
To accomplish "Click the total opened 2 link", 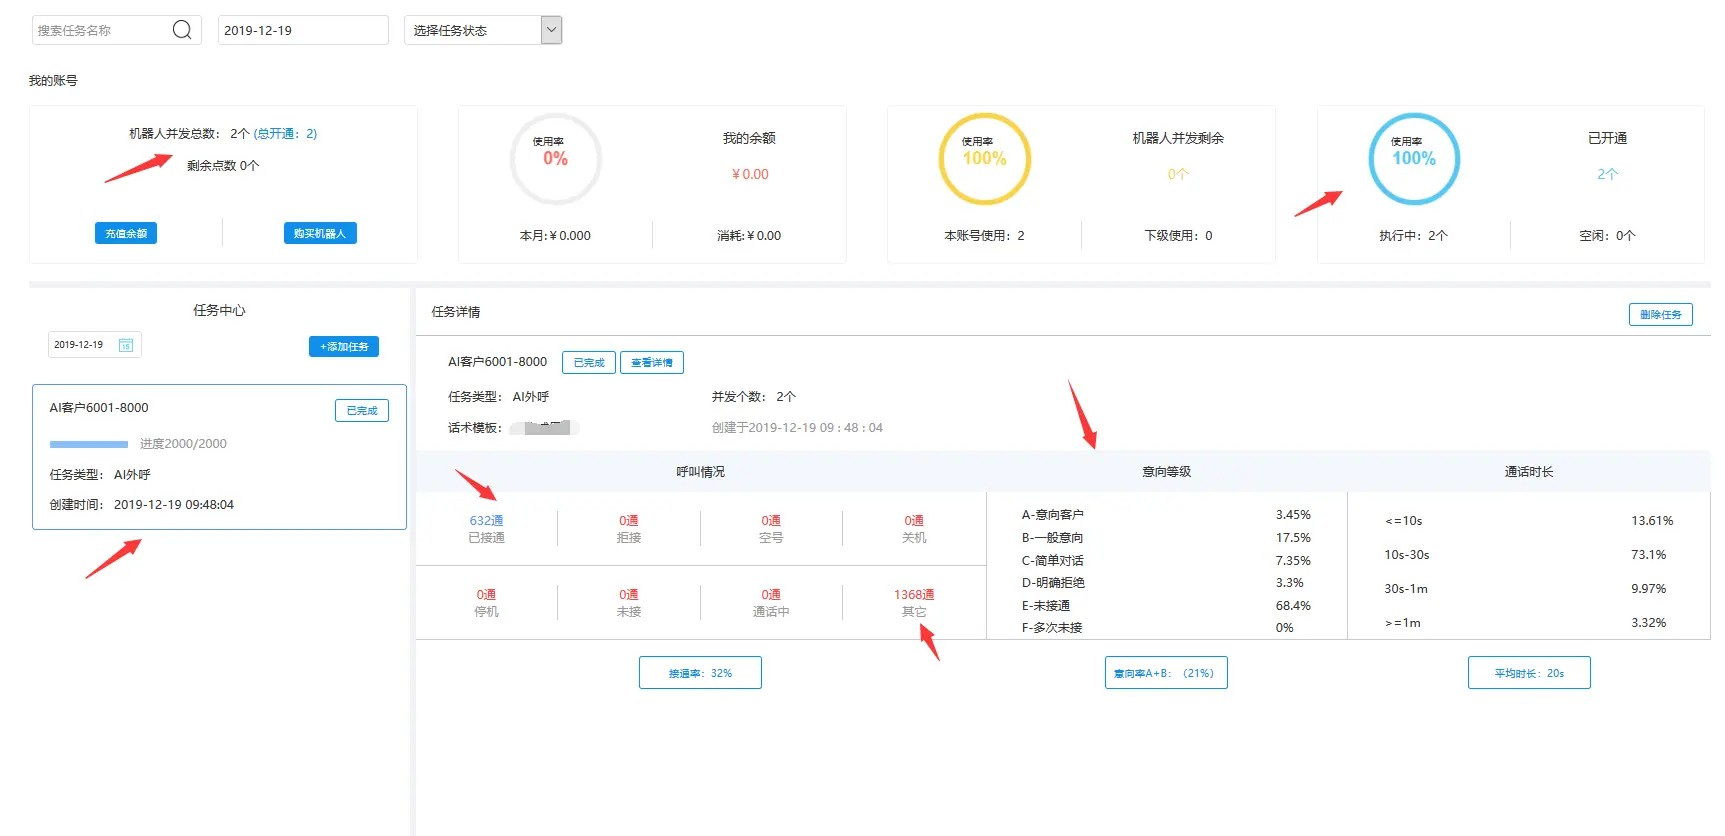I will [285, 133].
